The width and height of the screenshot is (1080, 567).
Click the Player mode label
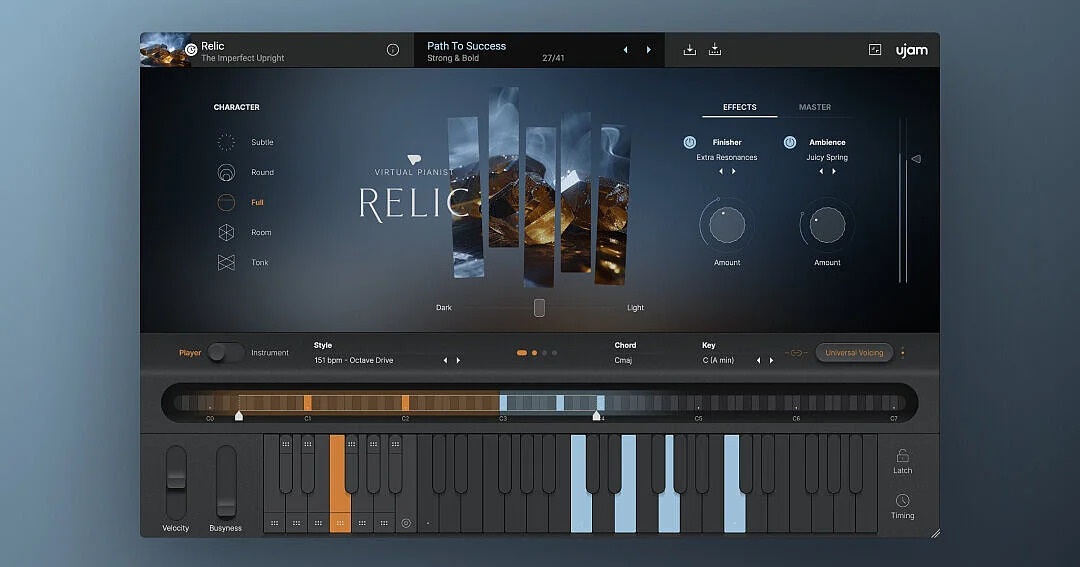[x=190, y=353]
